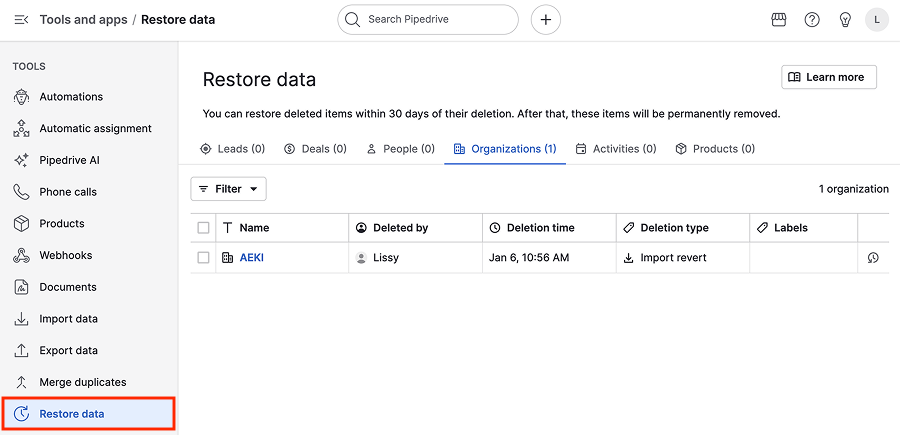
Task: Open Webhooks in the tools sidebar
Action: pos(65,255)
